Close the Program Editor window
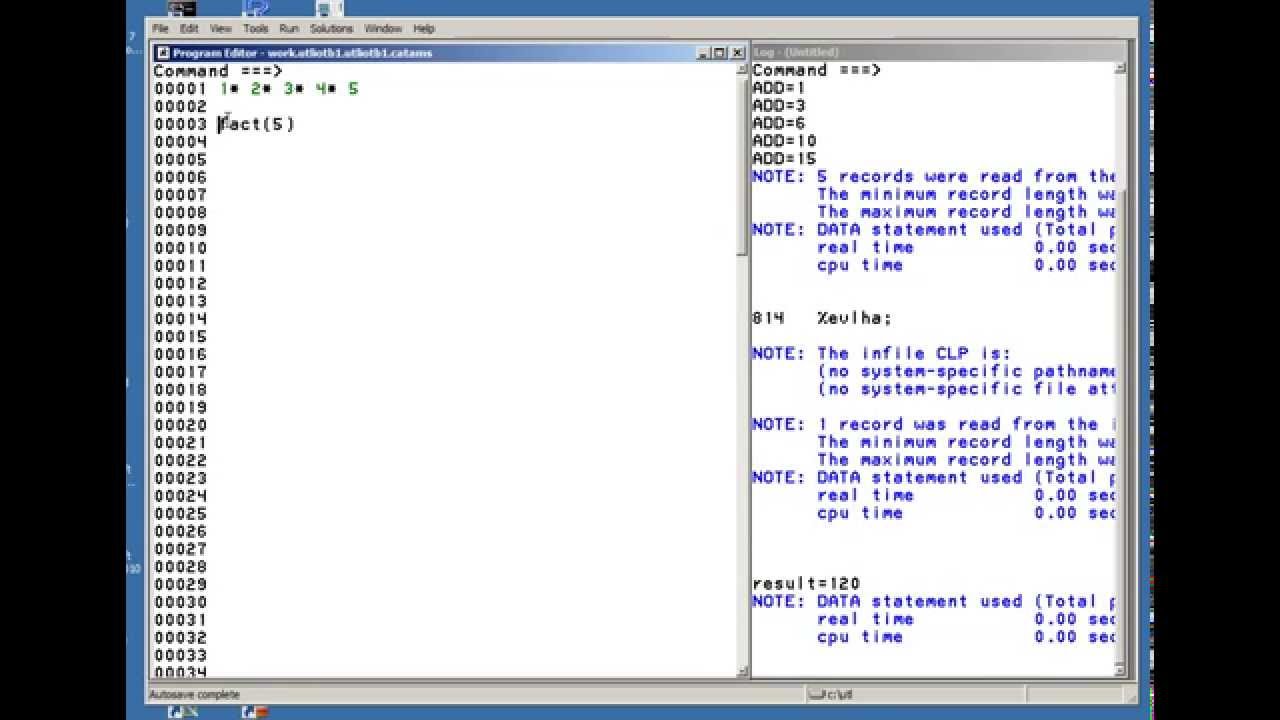 tap(737, 53)
